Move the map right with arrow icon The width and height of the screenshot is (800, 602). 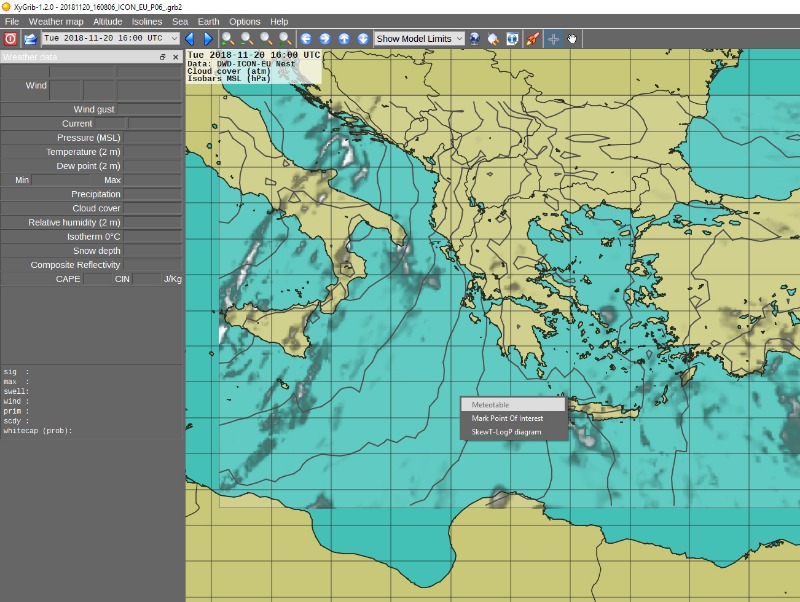tap(325, 39)
